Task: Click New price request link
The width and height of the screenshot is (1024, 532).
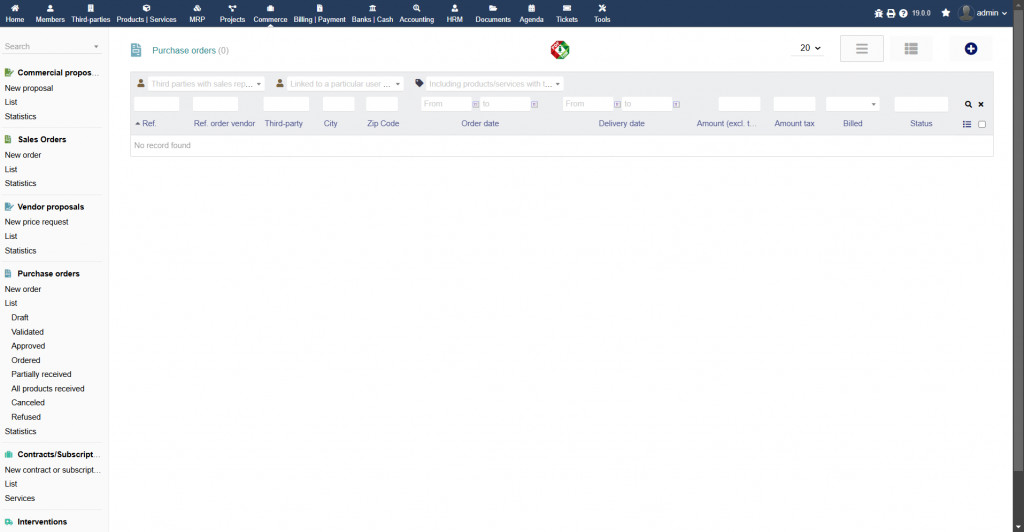Action: tap(37, 222)
